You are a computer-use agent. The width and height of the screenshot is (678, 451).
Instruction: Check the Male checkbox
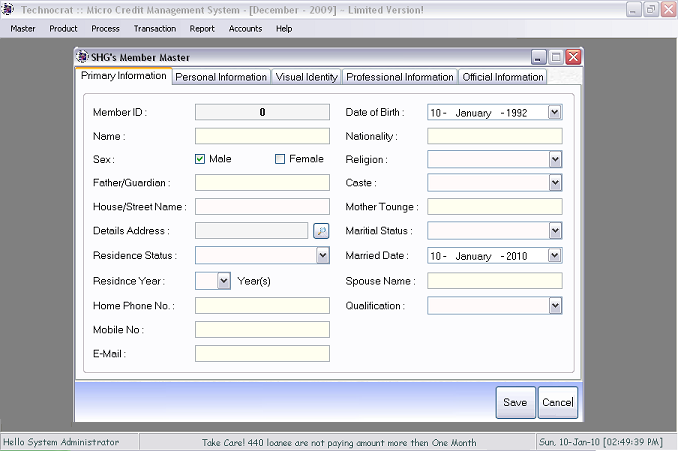coord(200,159)
